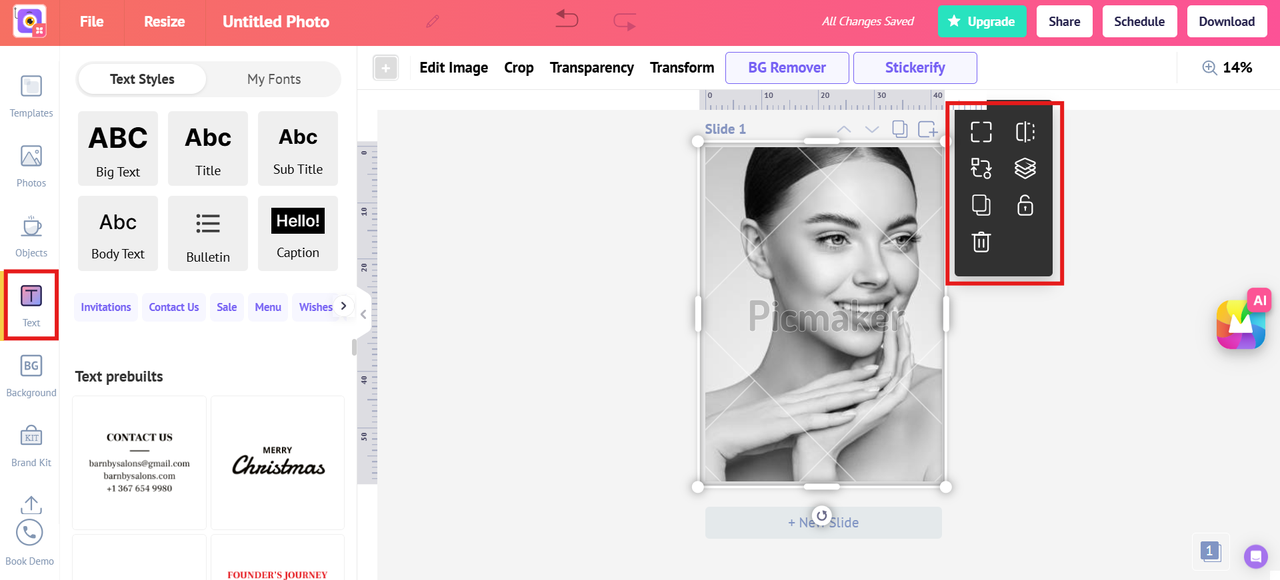Move slide up with chevron
This screenshot has width=1280, height=580.
[x=844, y=129]
